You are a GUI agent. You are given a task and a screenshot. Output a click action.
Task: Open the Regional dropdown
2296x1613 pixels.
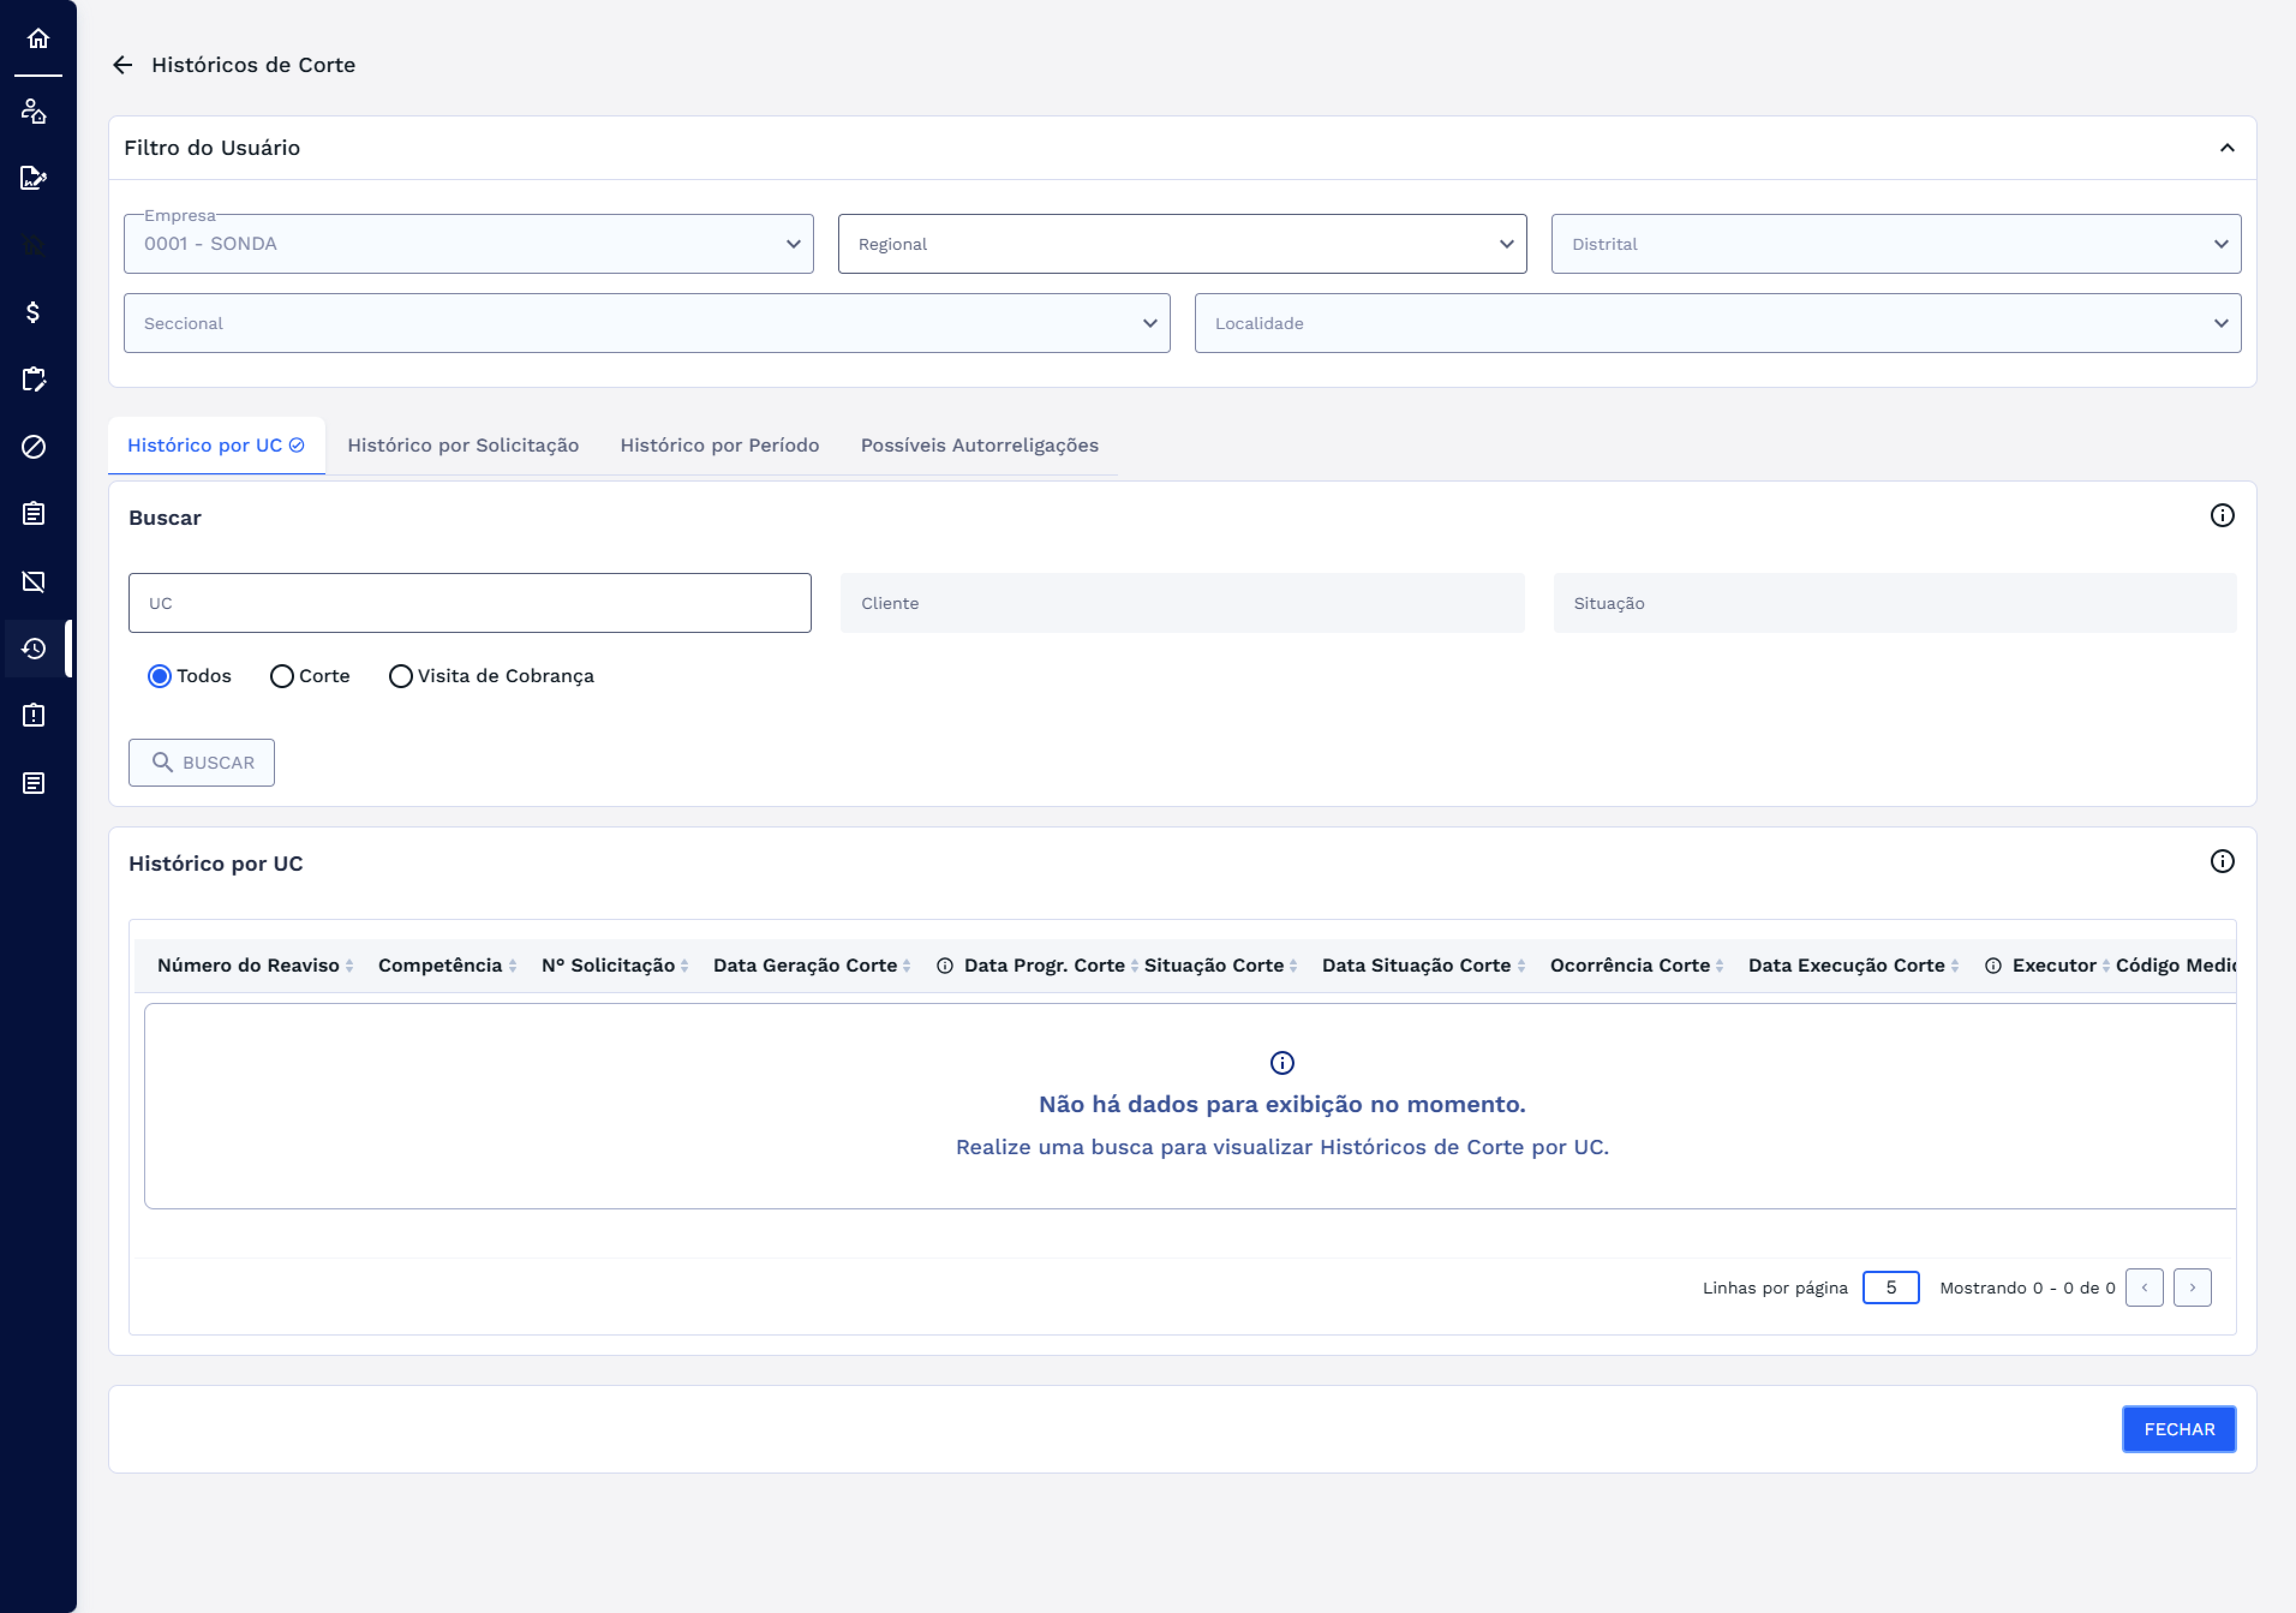1181,244
